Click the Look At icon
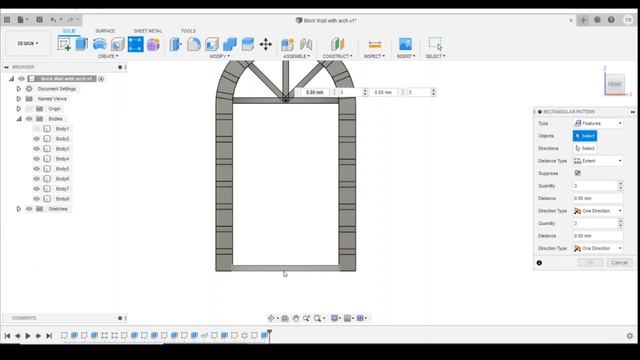Viewport: 640px width, 360px height. click(285, 318)
